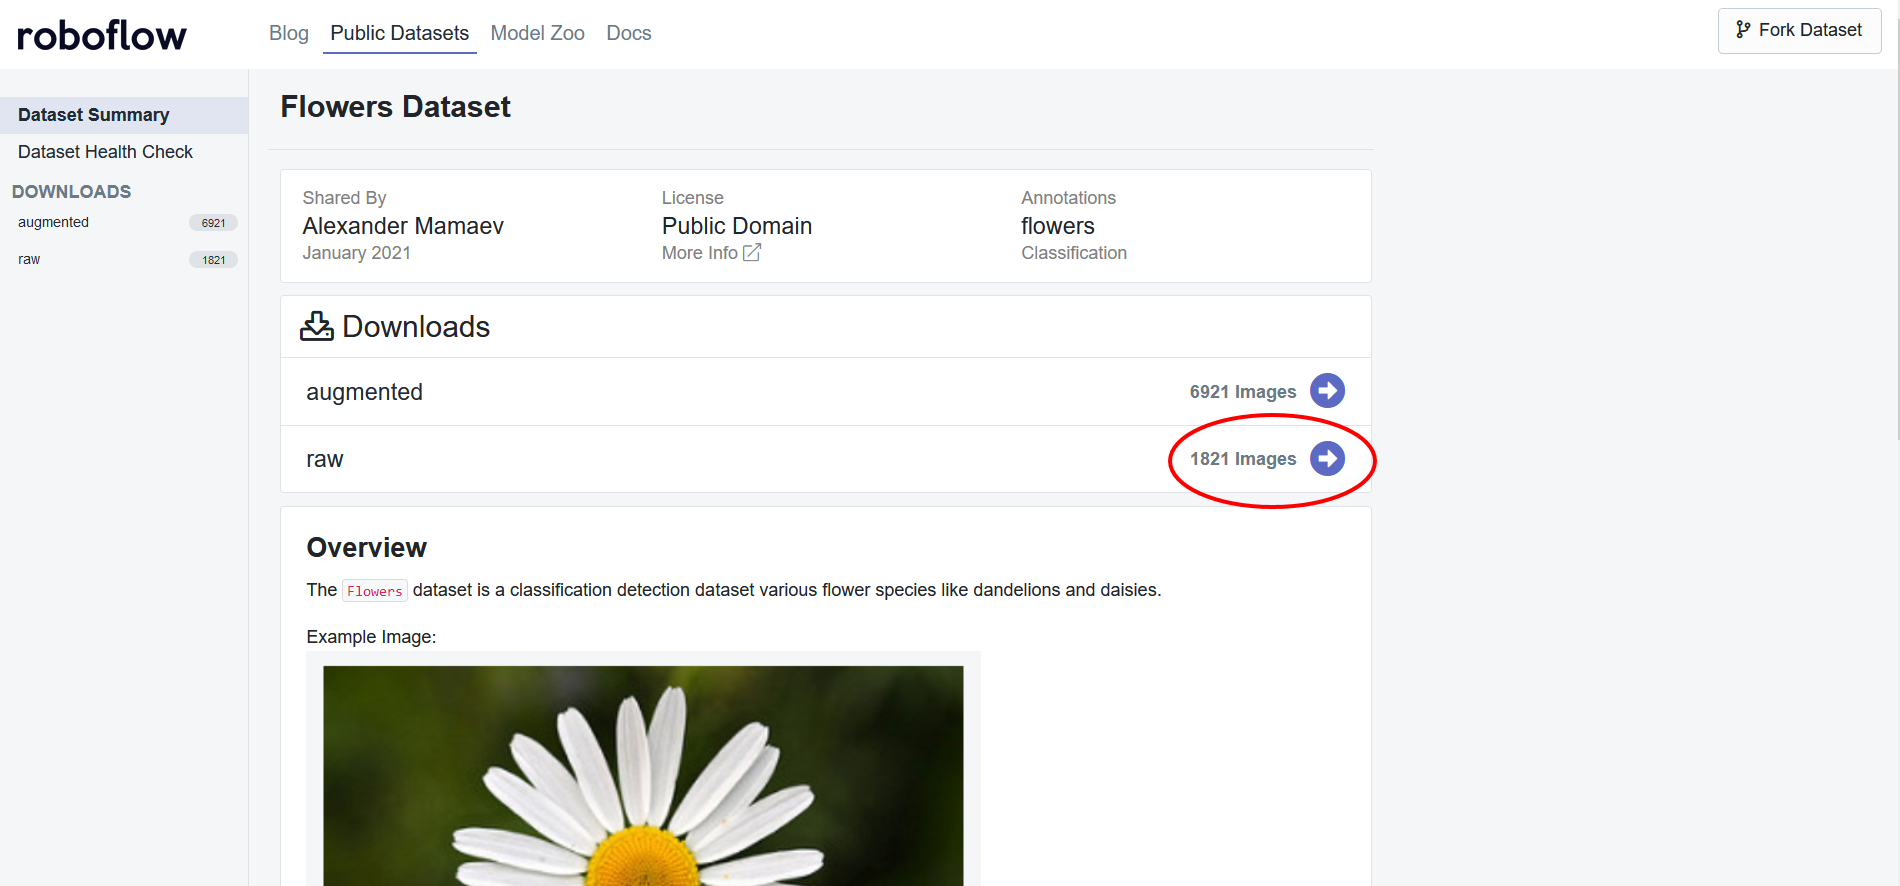Click the Downloads tray icon

[317, 326]
